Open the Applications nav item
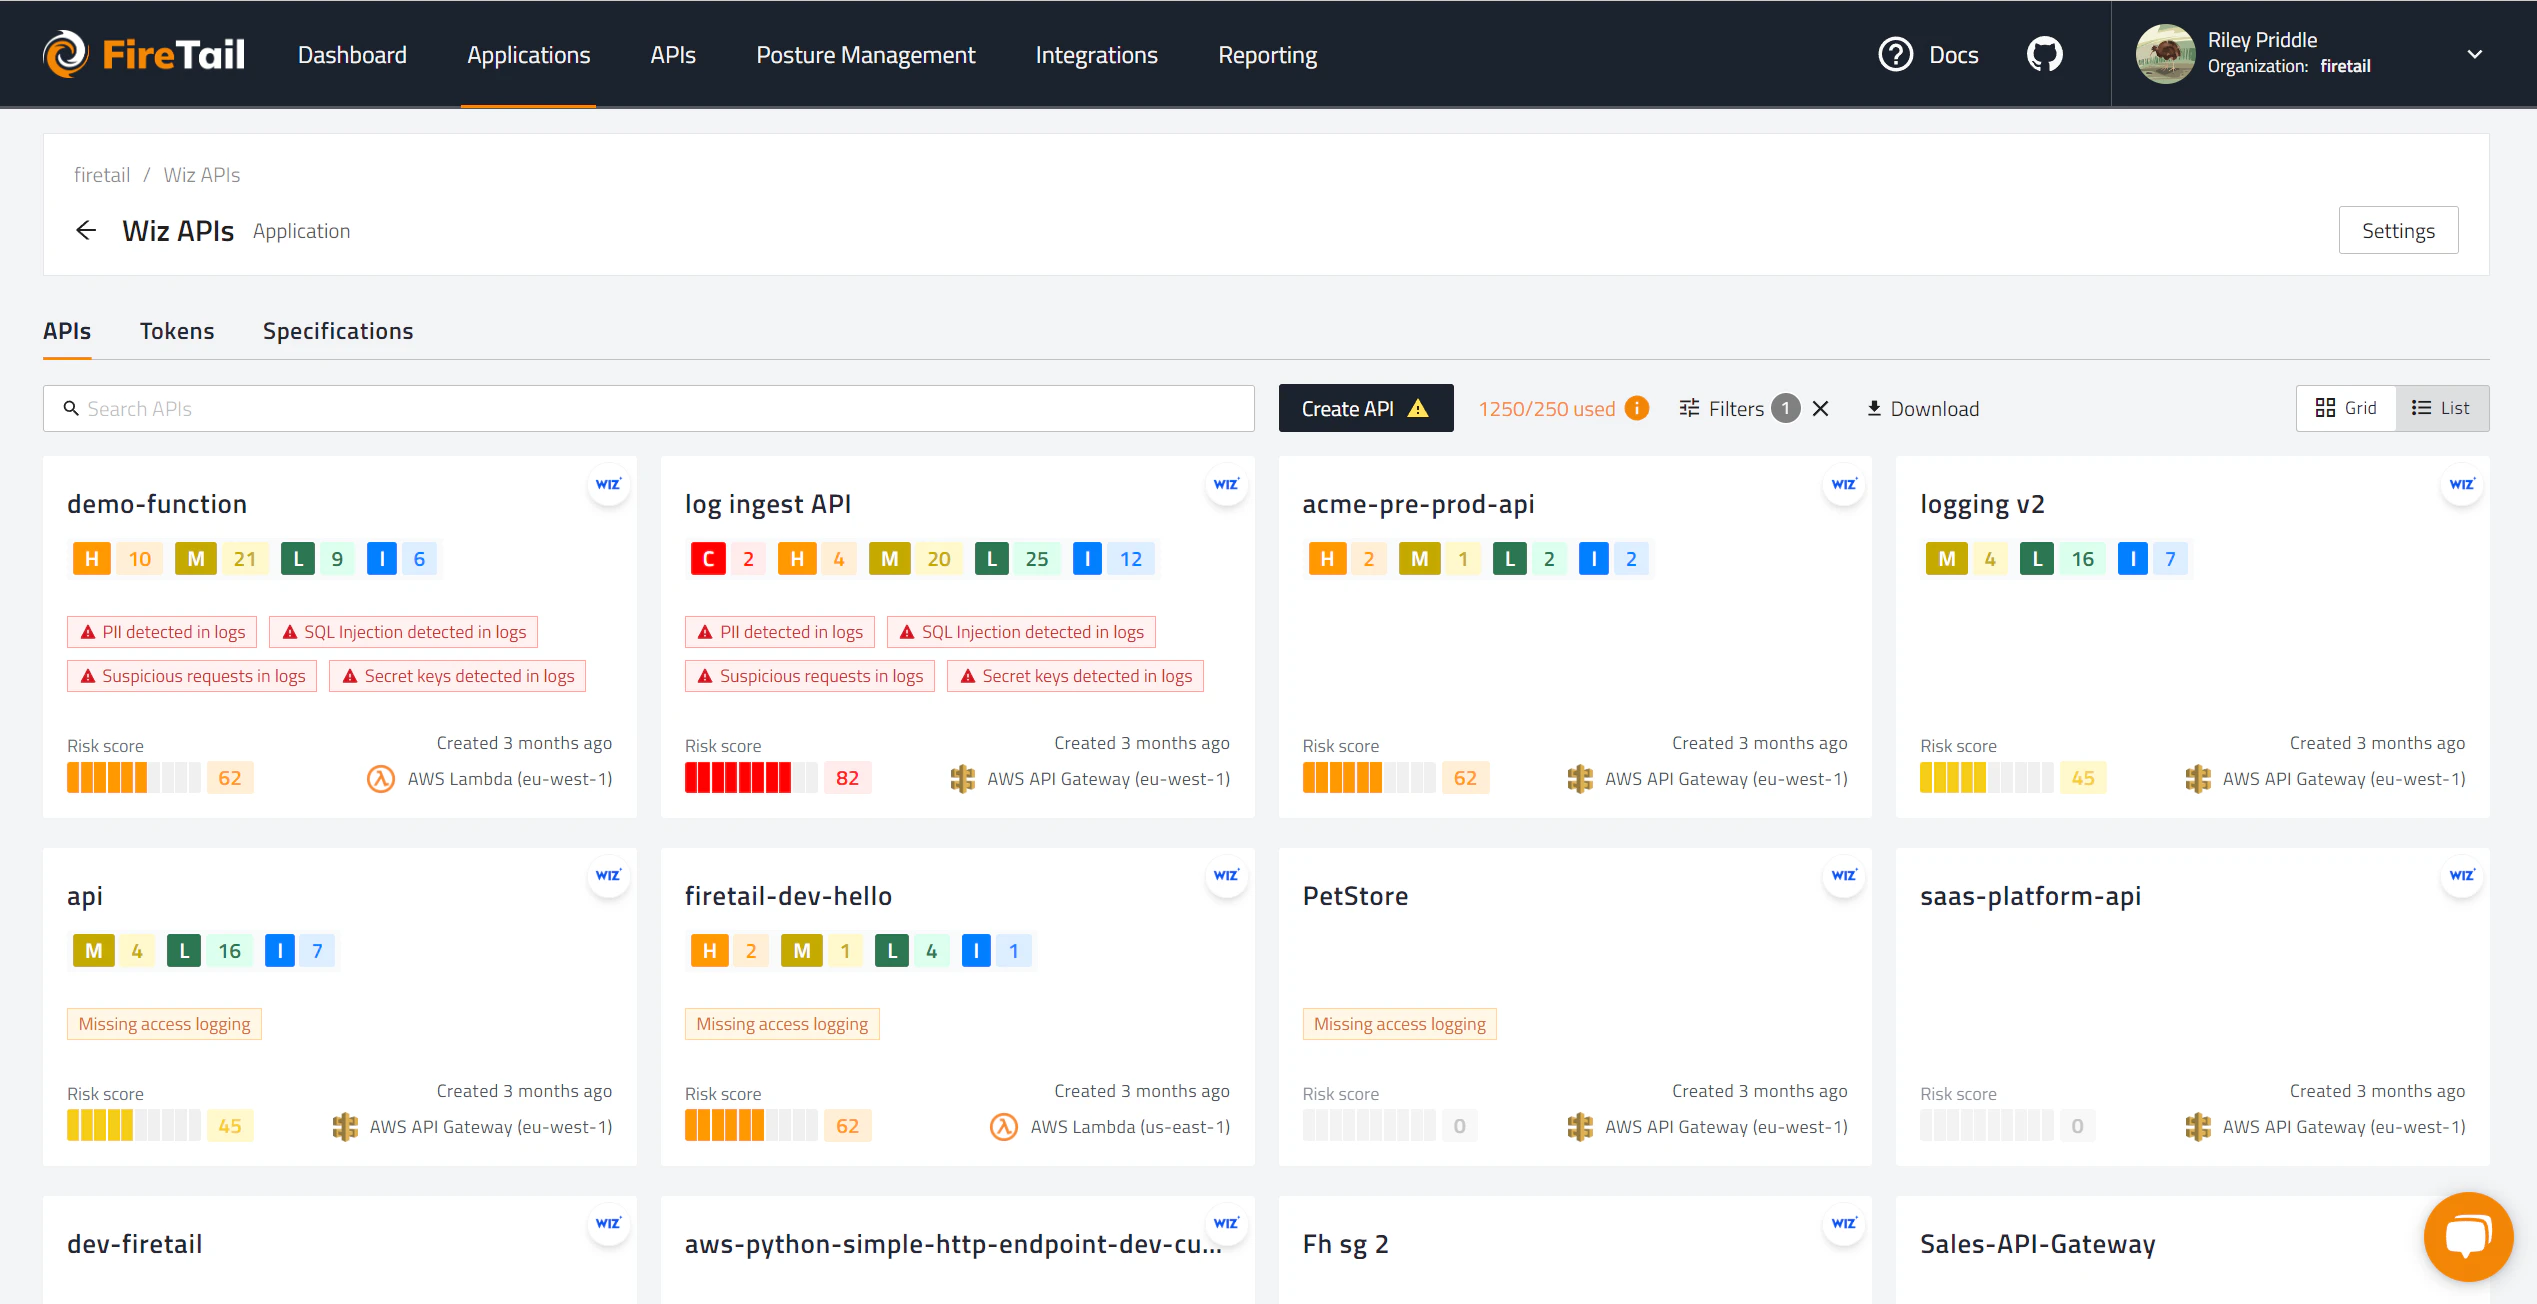Screen dimensions: 2537x1304 tap(528, 55)
